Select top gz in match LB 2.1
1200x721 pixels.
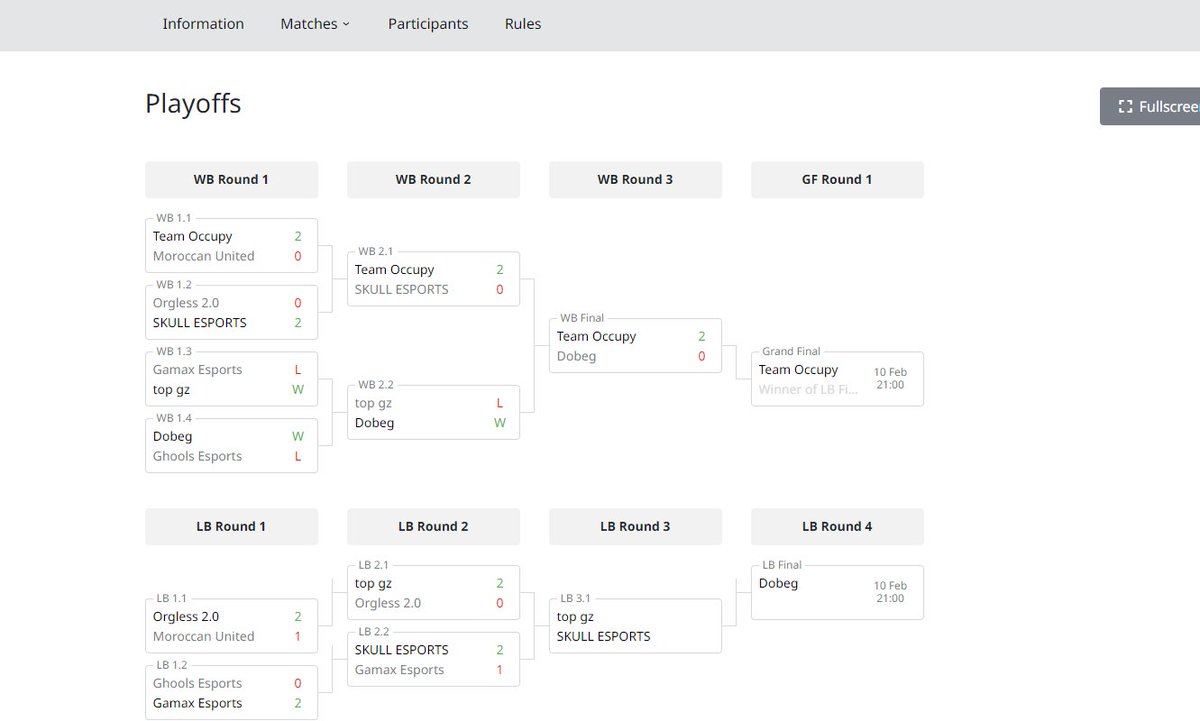coord(373,584)
